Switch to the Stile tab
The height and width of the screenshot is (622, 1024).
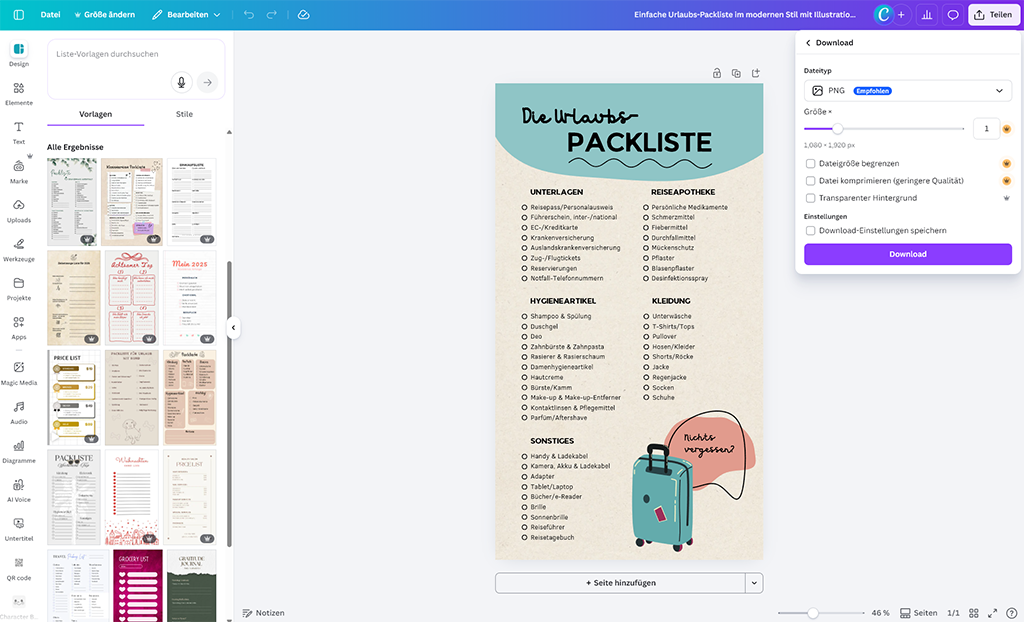pyautogui.click(x=184, y=114)
